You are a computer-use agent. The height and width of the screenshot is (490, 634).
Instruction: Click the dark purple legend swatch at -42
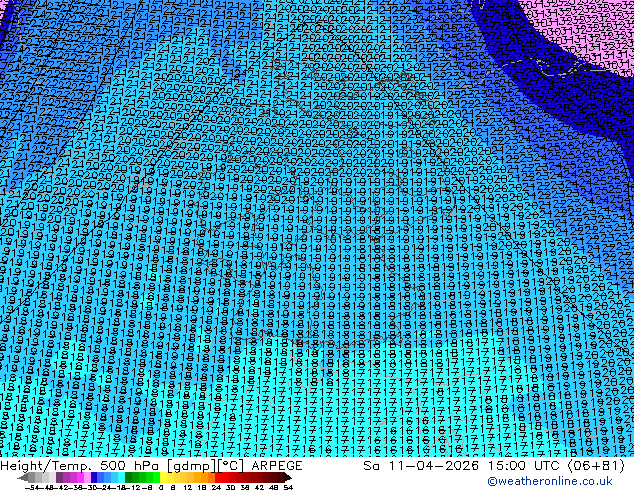click(x=59, y=477)
